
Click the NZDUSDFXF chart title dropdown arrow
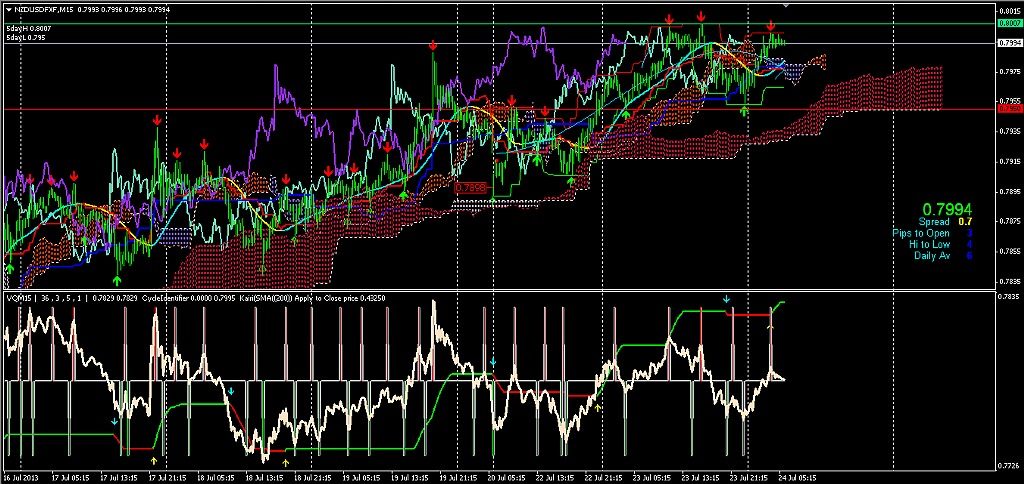(x=9, y=9)
